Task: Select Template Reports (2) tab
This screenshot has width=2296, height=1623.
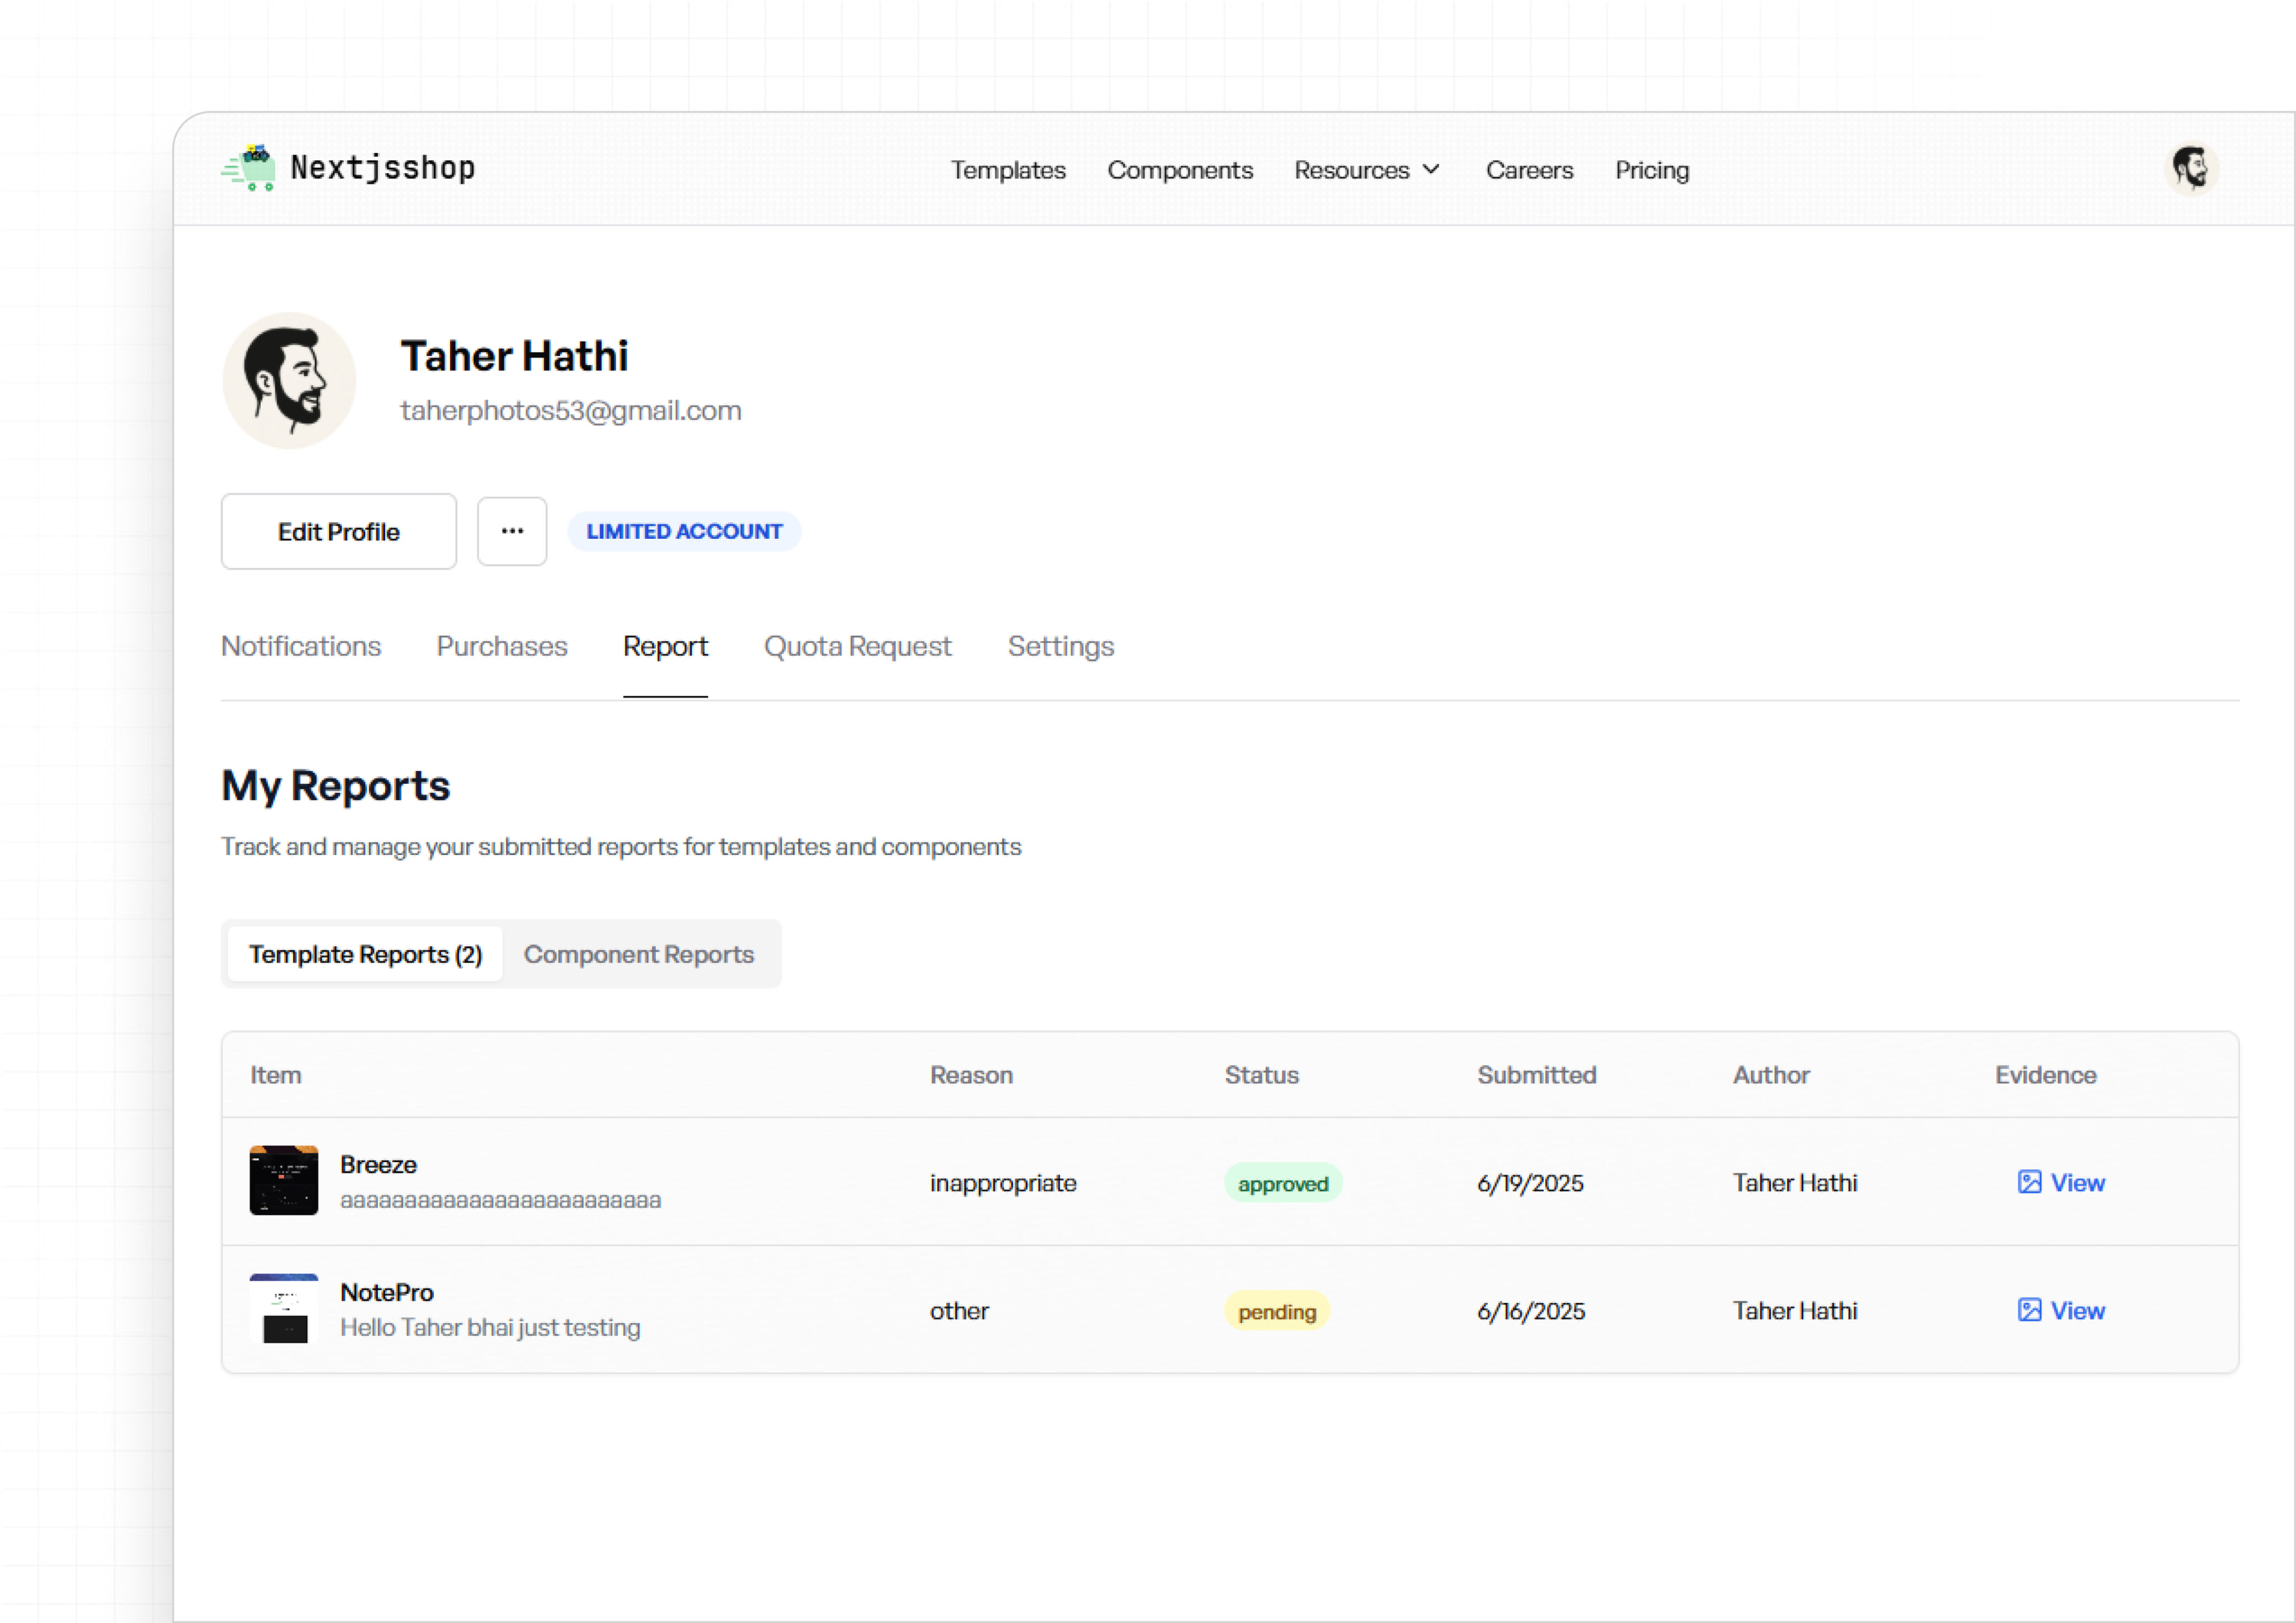Action: coord(365,954)
